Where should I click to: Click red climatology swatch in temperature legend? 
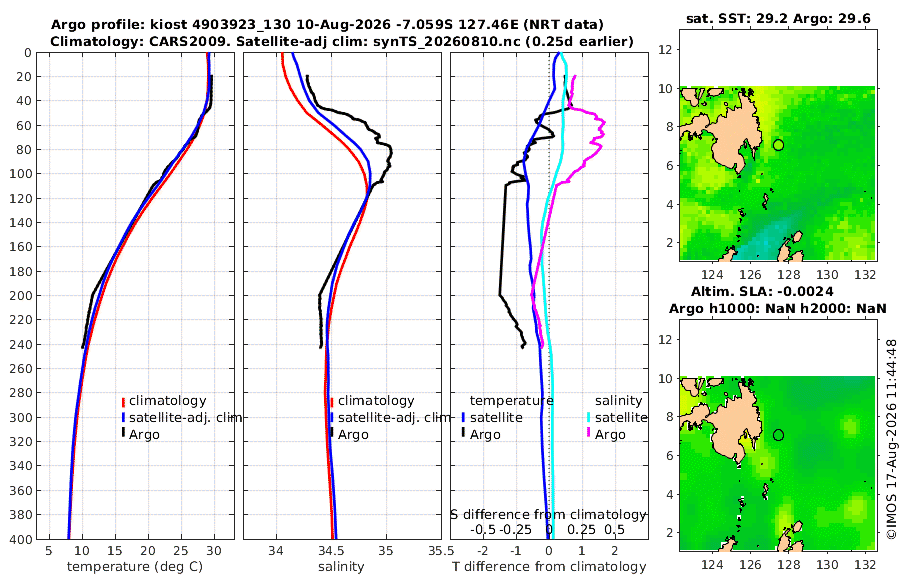click(123, 401)
